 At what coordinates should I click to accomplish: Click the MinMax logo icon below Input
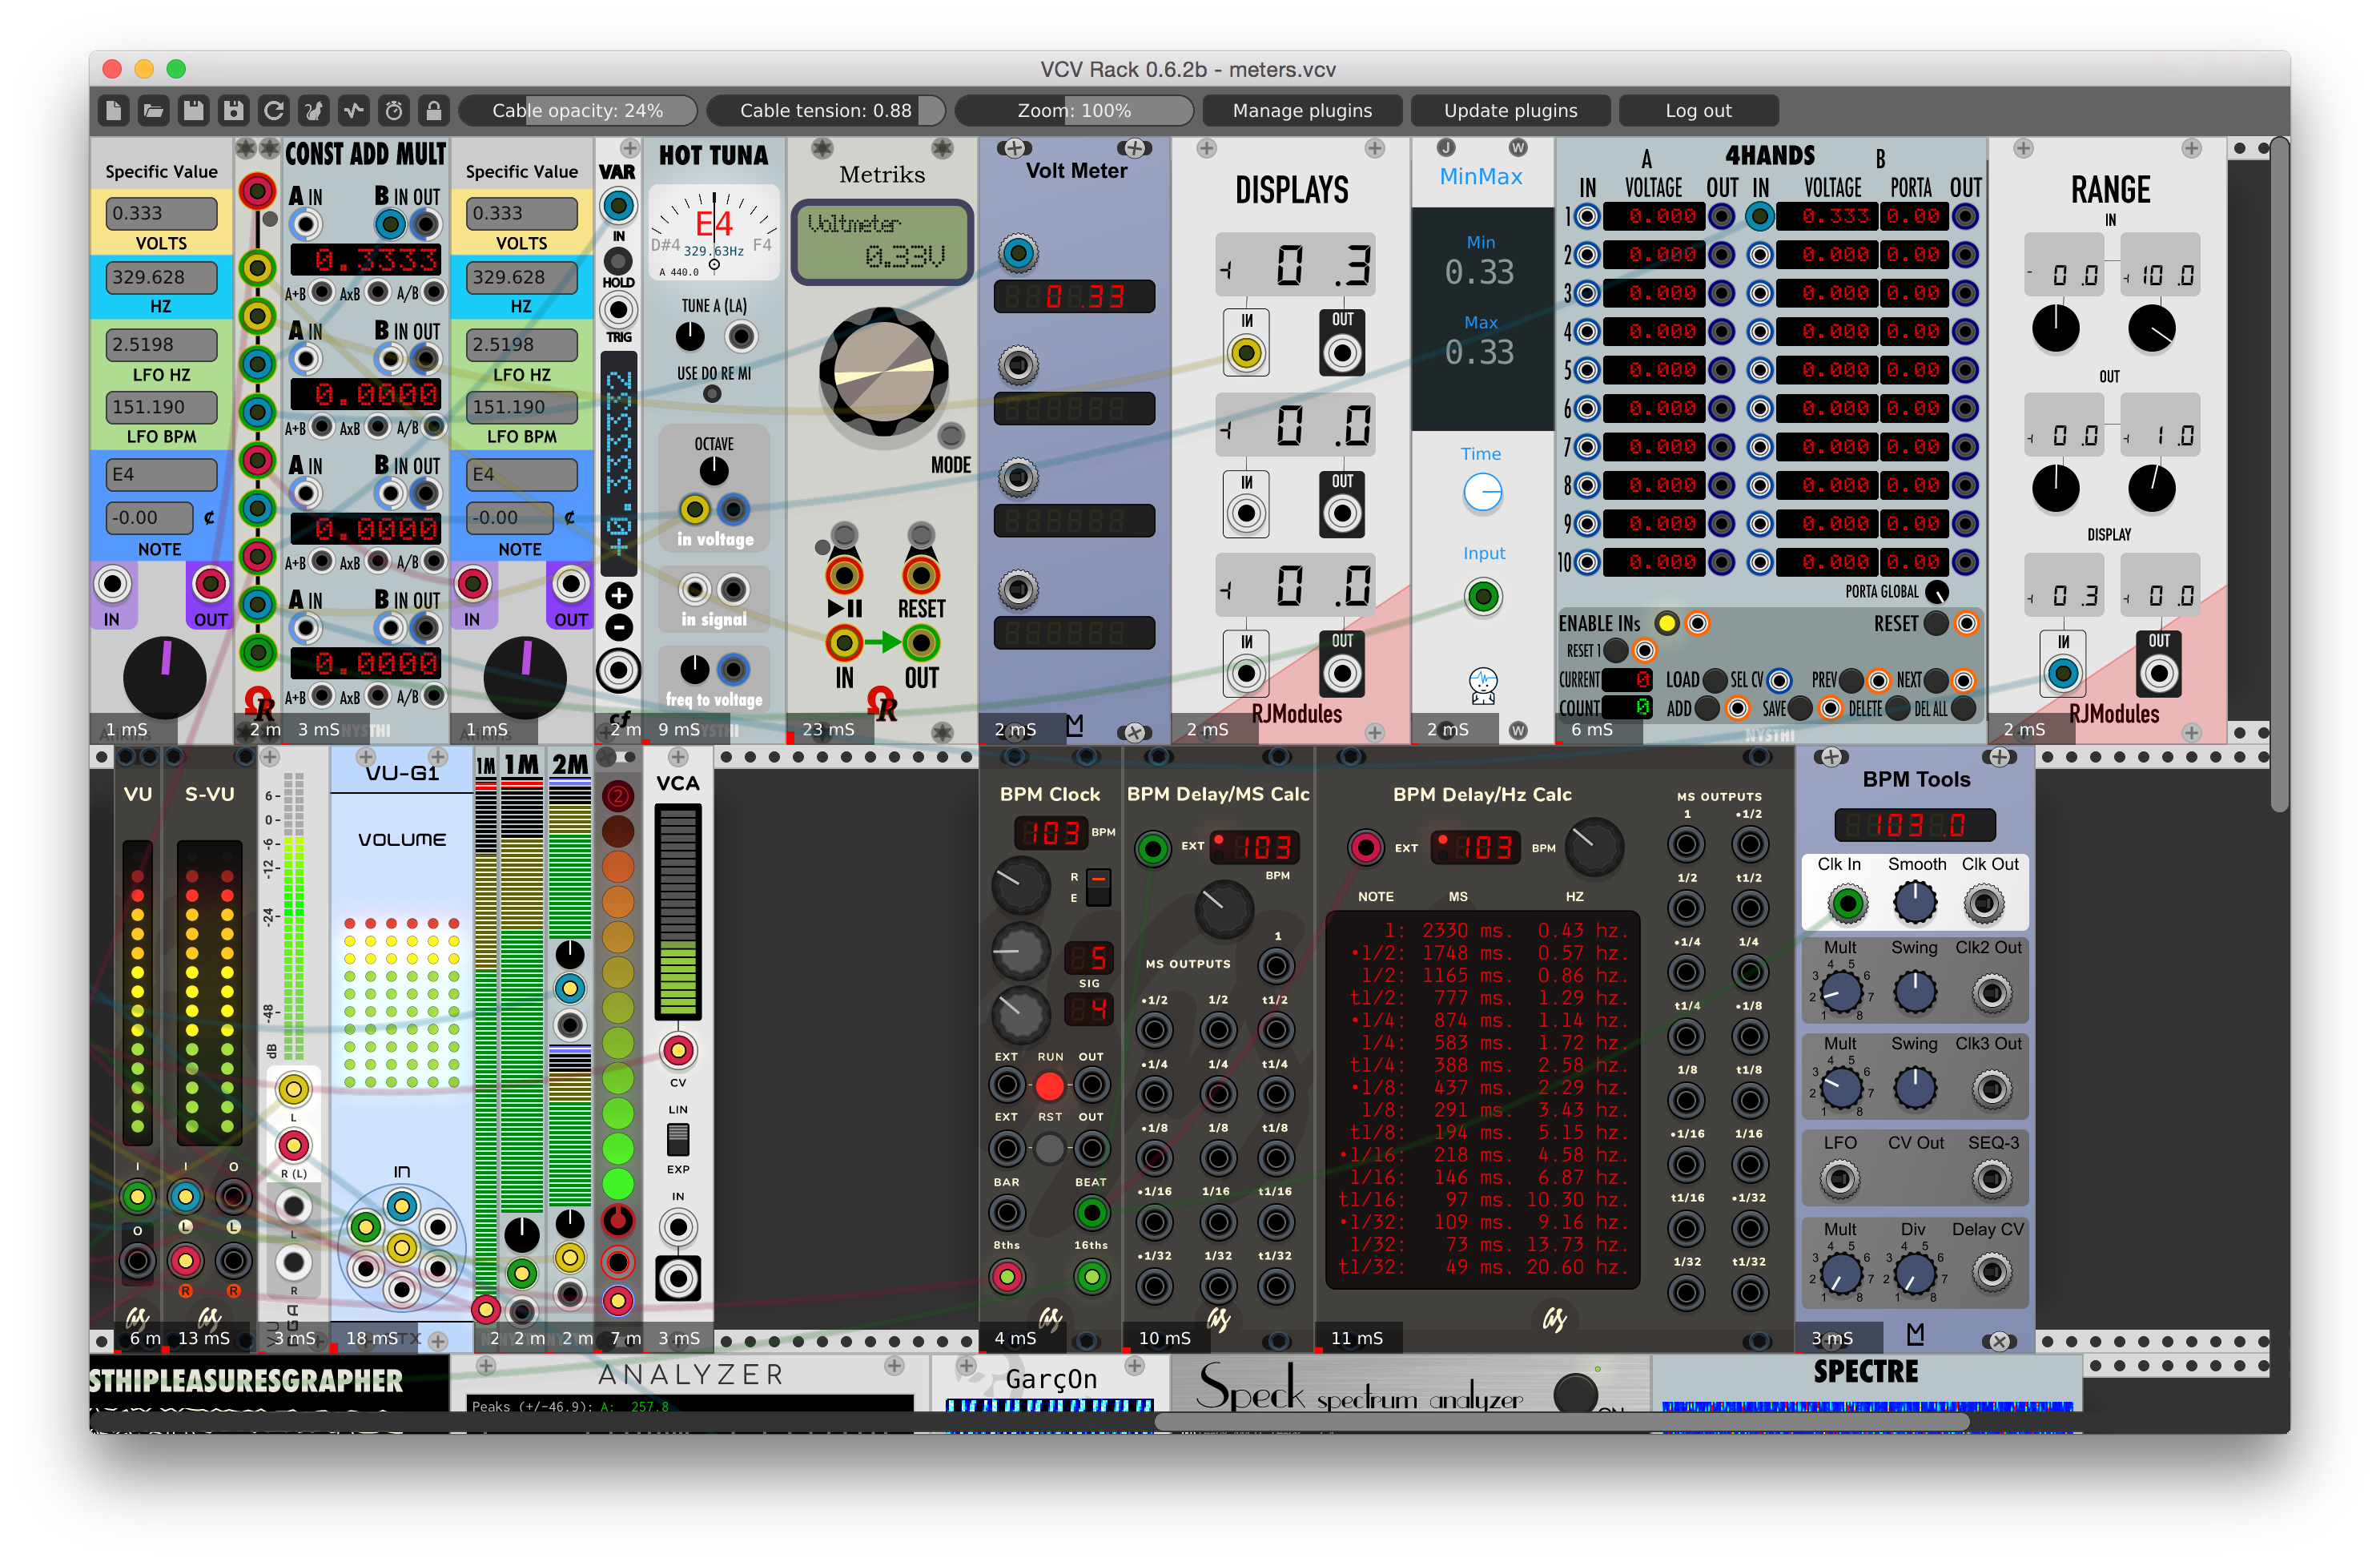(1483, 685)
